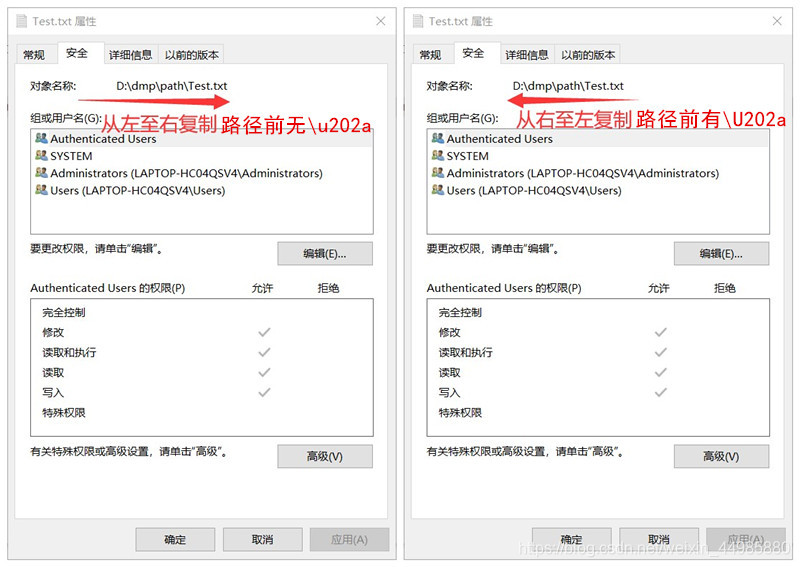This screenshot has width=800, height=567.
Task: Select Administrators (LAPTOP-HC04QSV4\Administrators) in left dialog
Action: [202, 174]
